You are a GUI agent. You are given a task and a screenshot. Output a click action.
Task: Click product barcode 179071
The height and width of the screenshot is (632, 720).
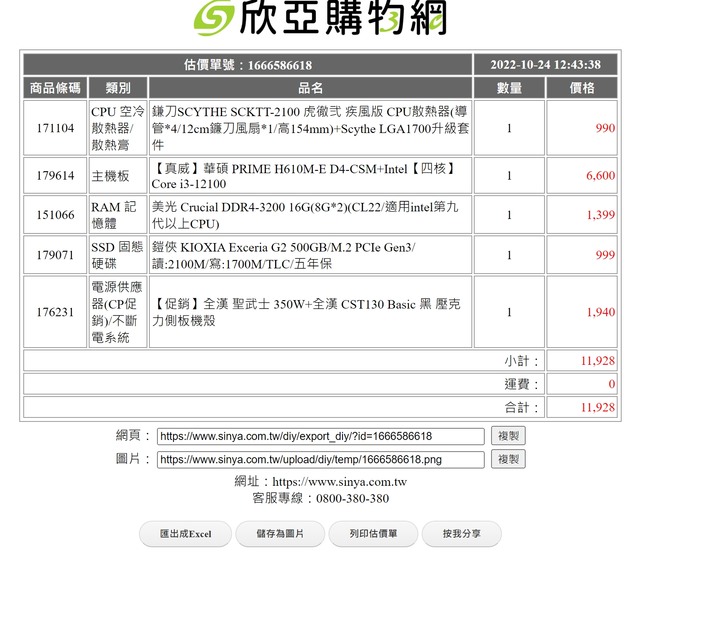click(55, 255)
